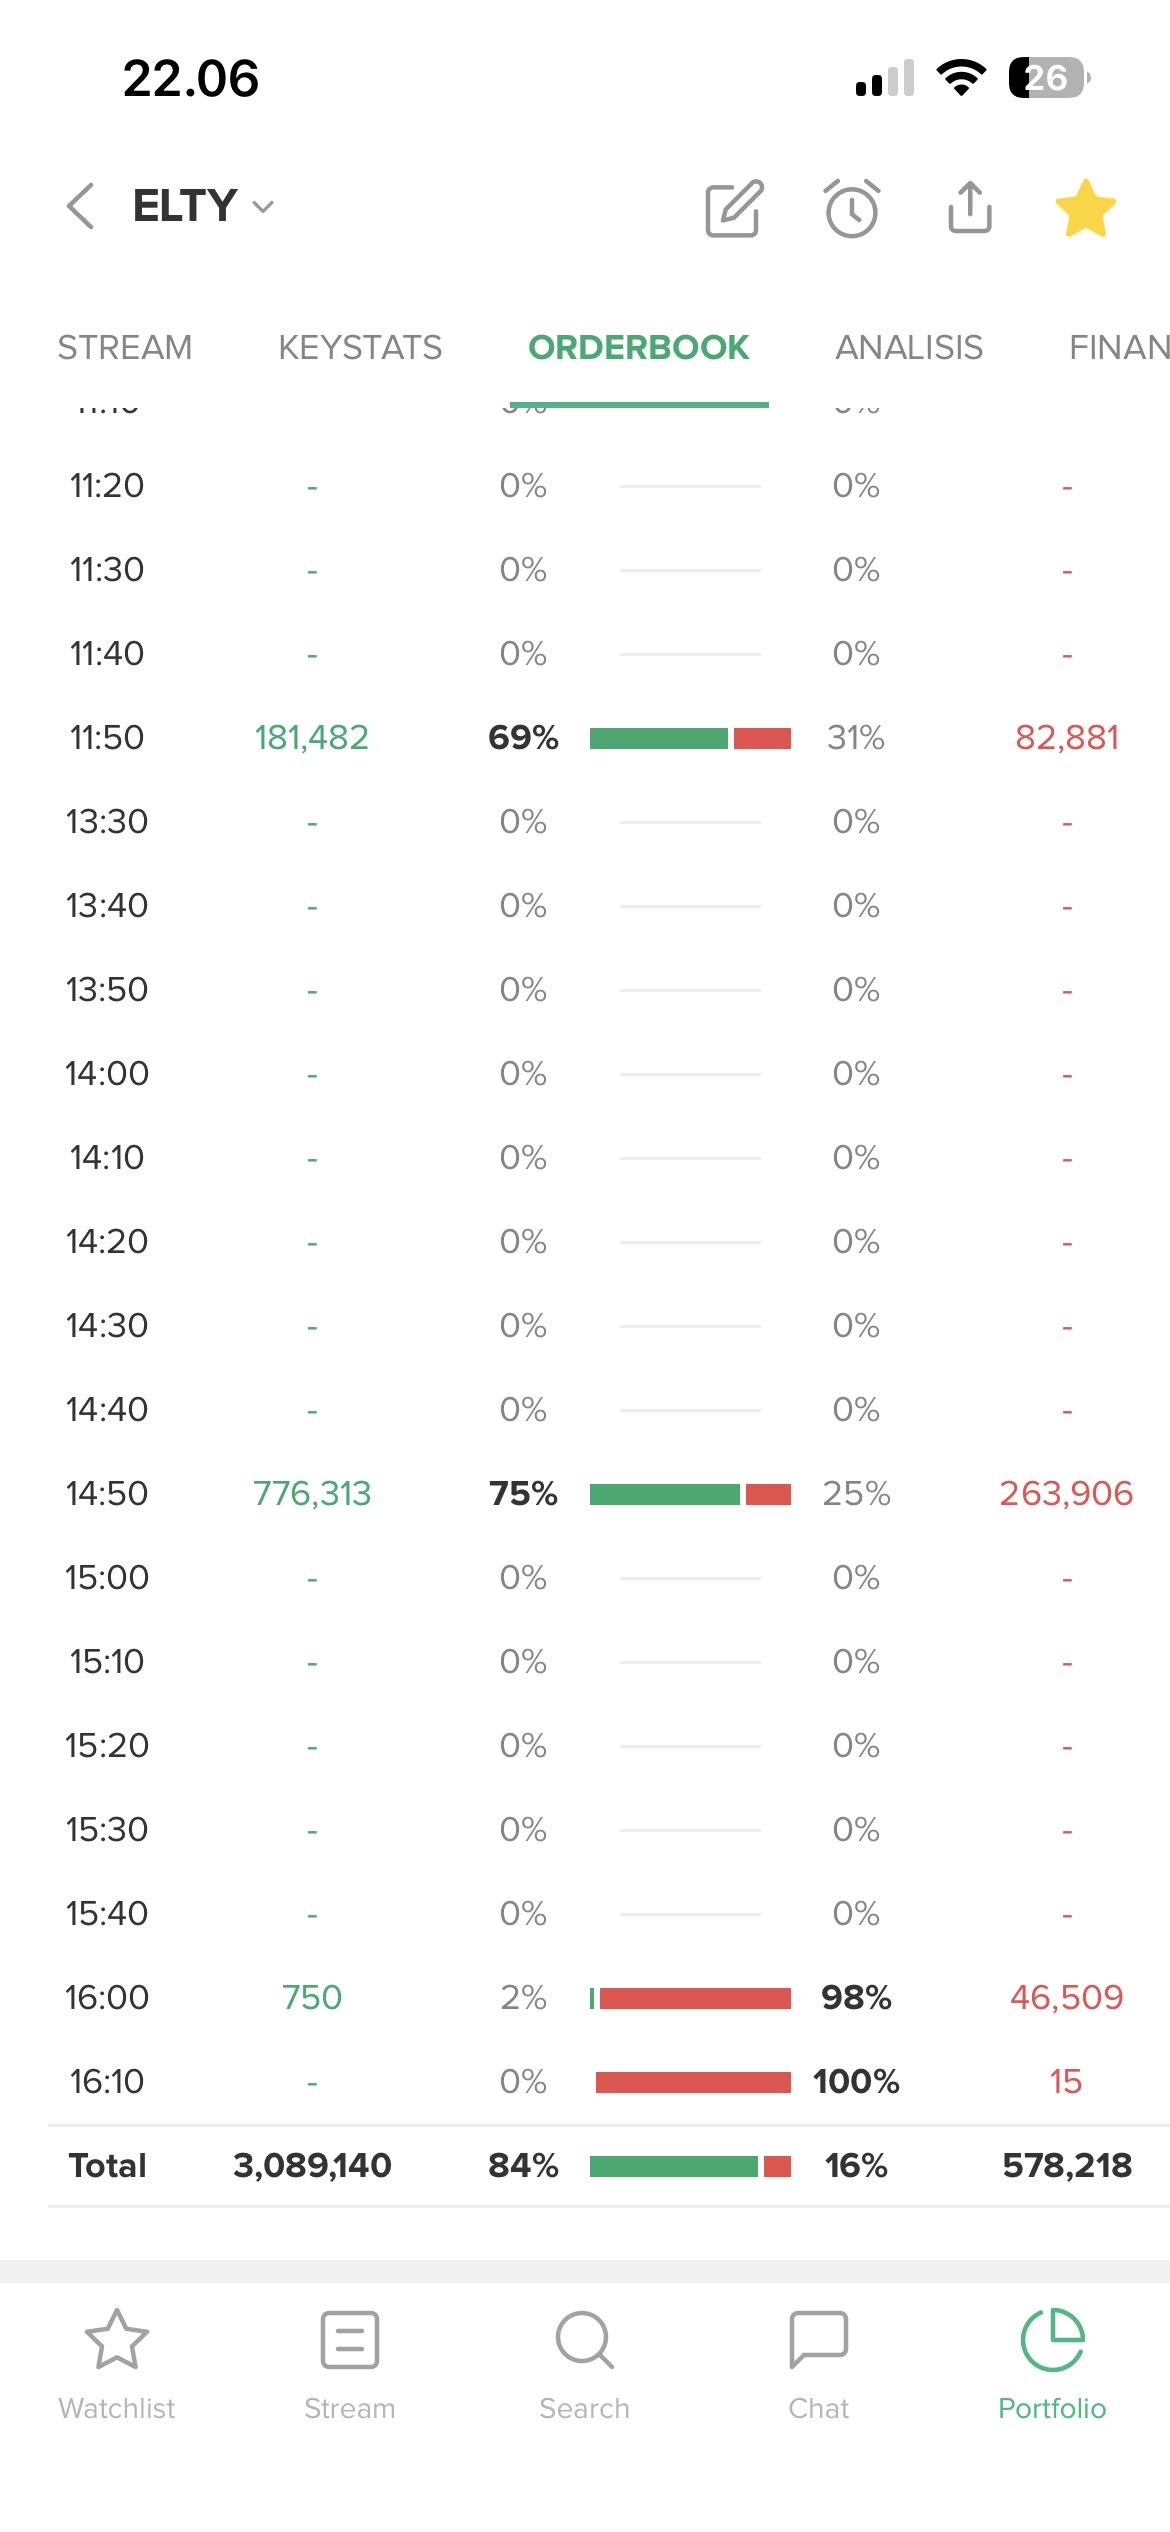Toggle the yellow favorite star
1170x2532 pixels.
(x=1085, y=208)
